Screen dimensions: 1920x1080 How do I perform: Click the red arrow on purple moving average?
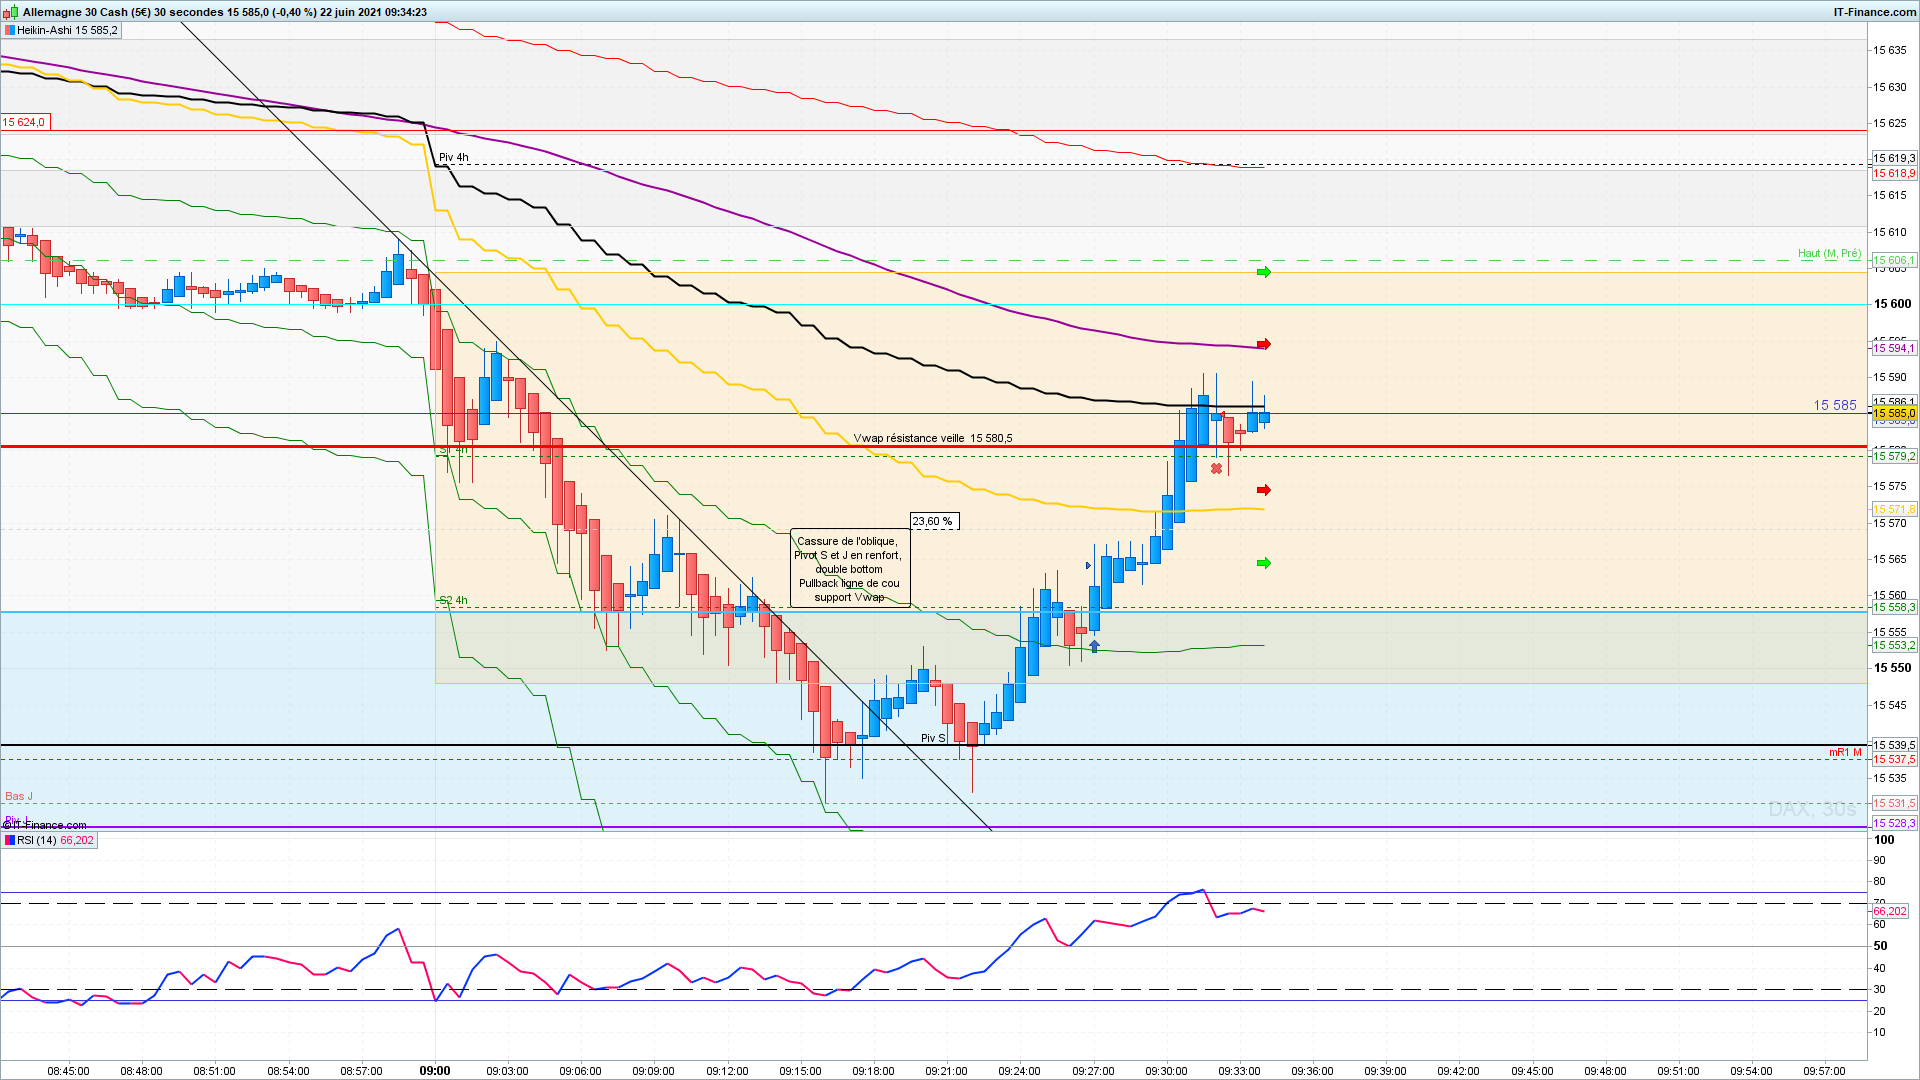[x=1264, y=344]
